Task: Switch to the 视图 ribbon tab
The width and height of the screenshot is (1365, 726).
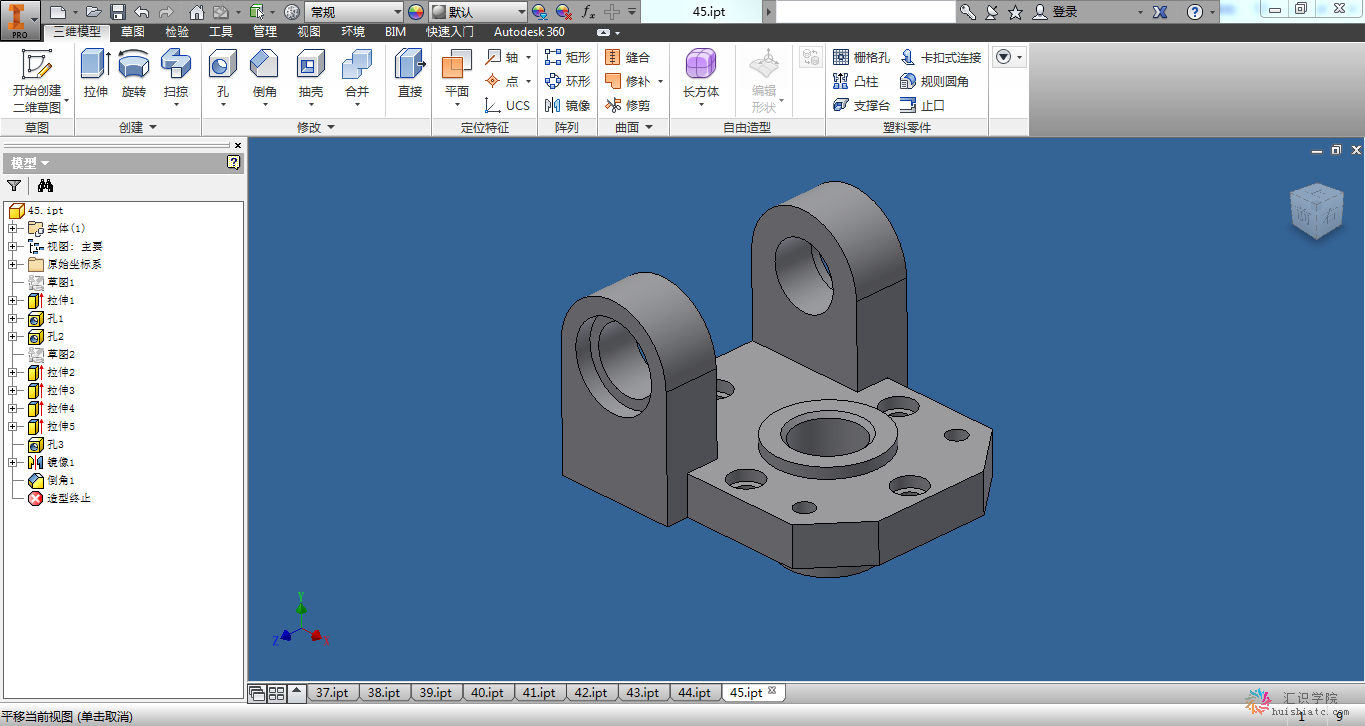Action: [x=309, y=32]
